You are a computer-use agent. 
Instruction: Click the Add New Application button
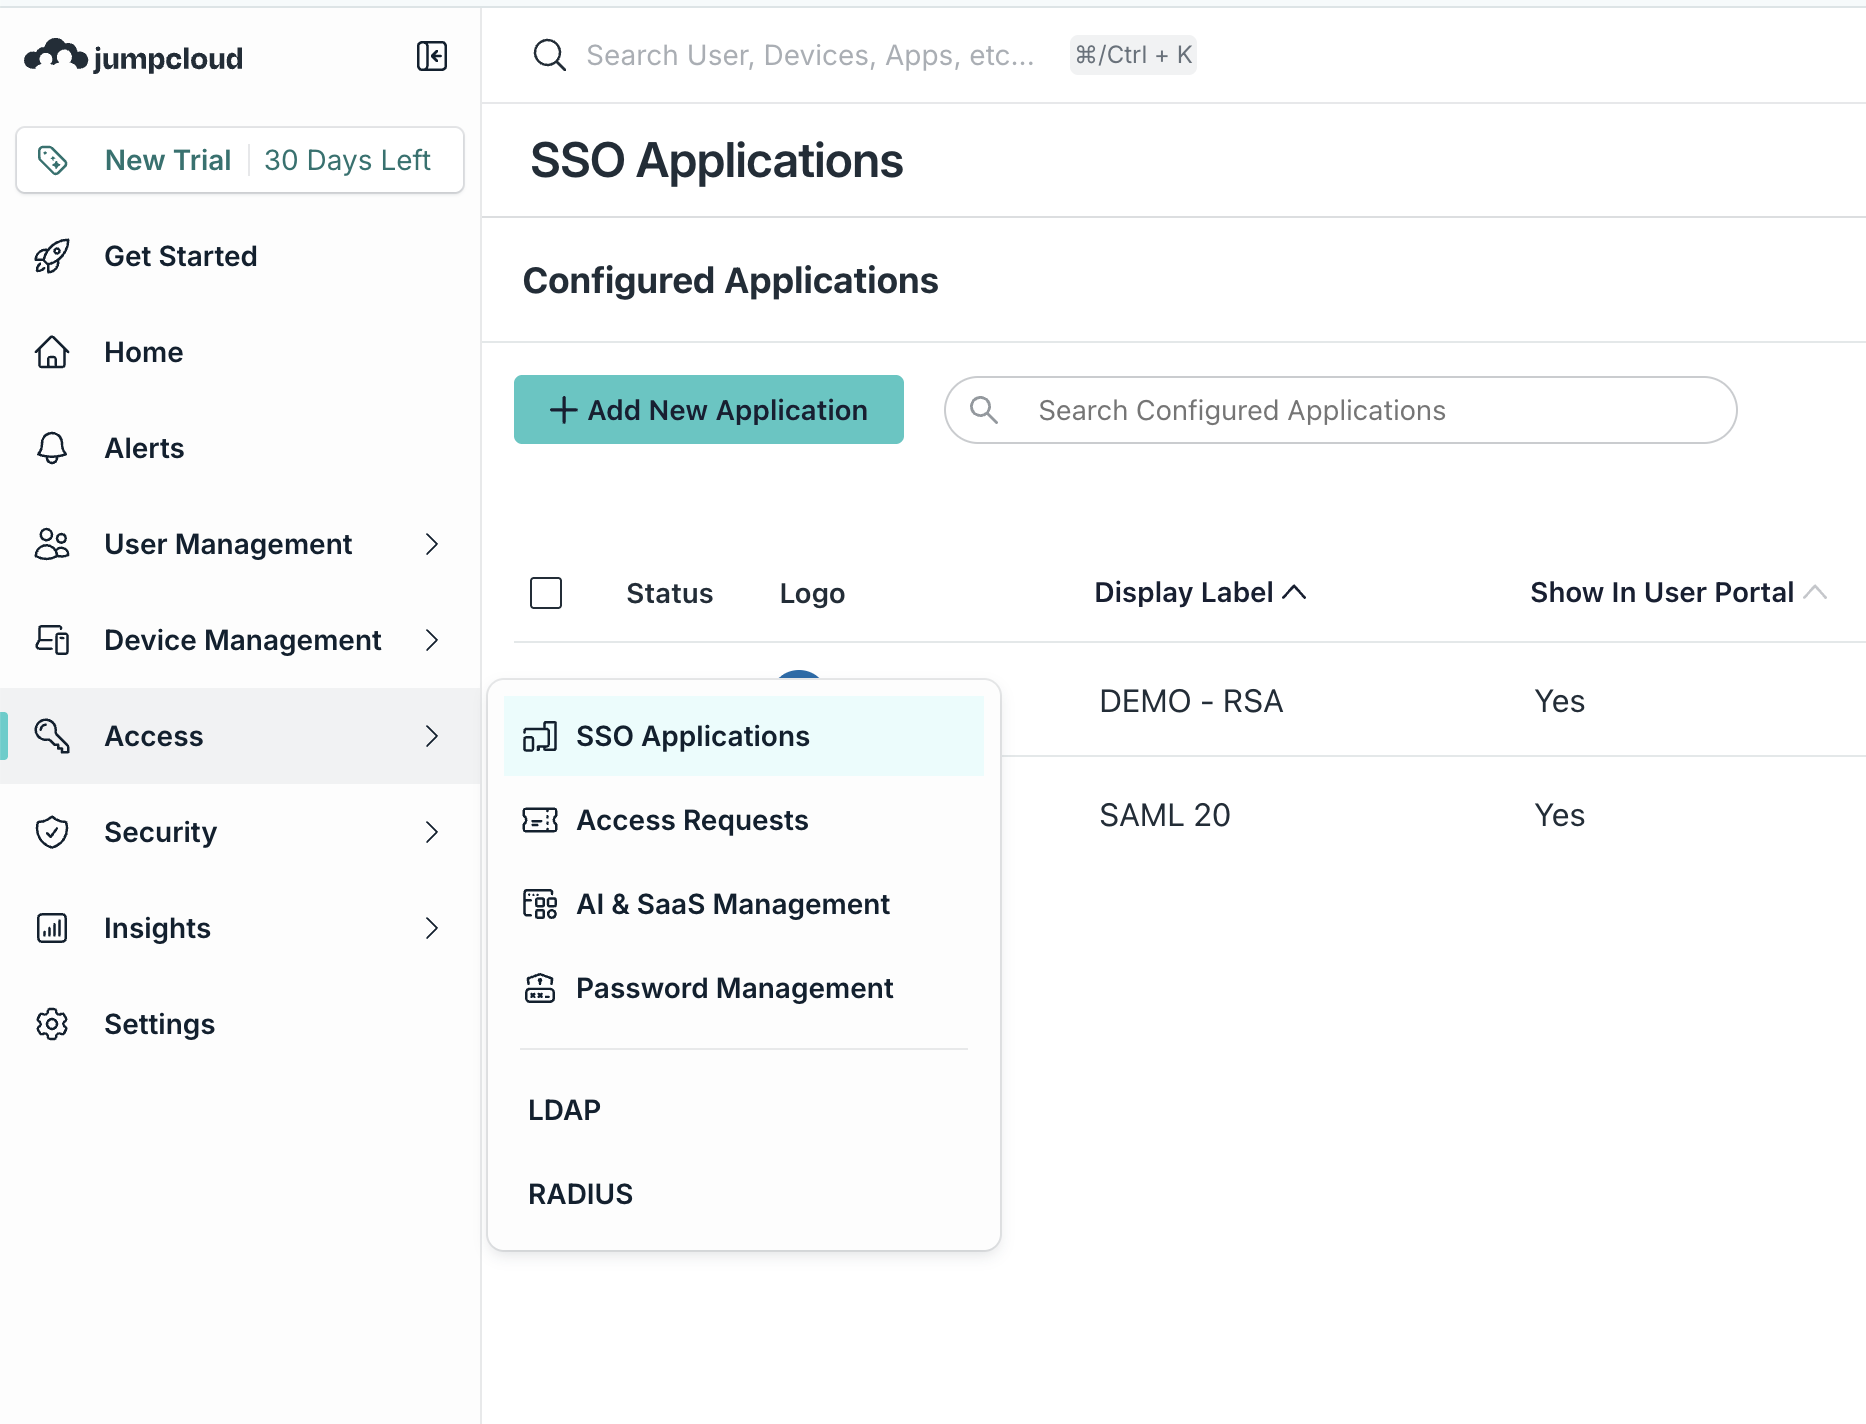pos(708,410)
